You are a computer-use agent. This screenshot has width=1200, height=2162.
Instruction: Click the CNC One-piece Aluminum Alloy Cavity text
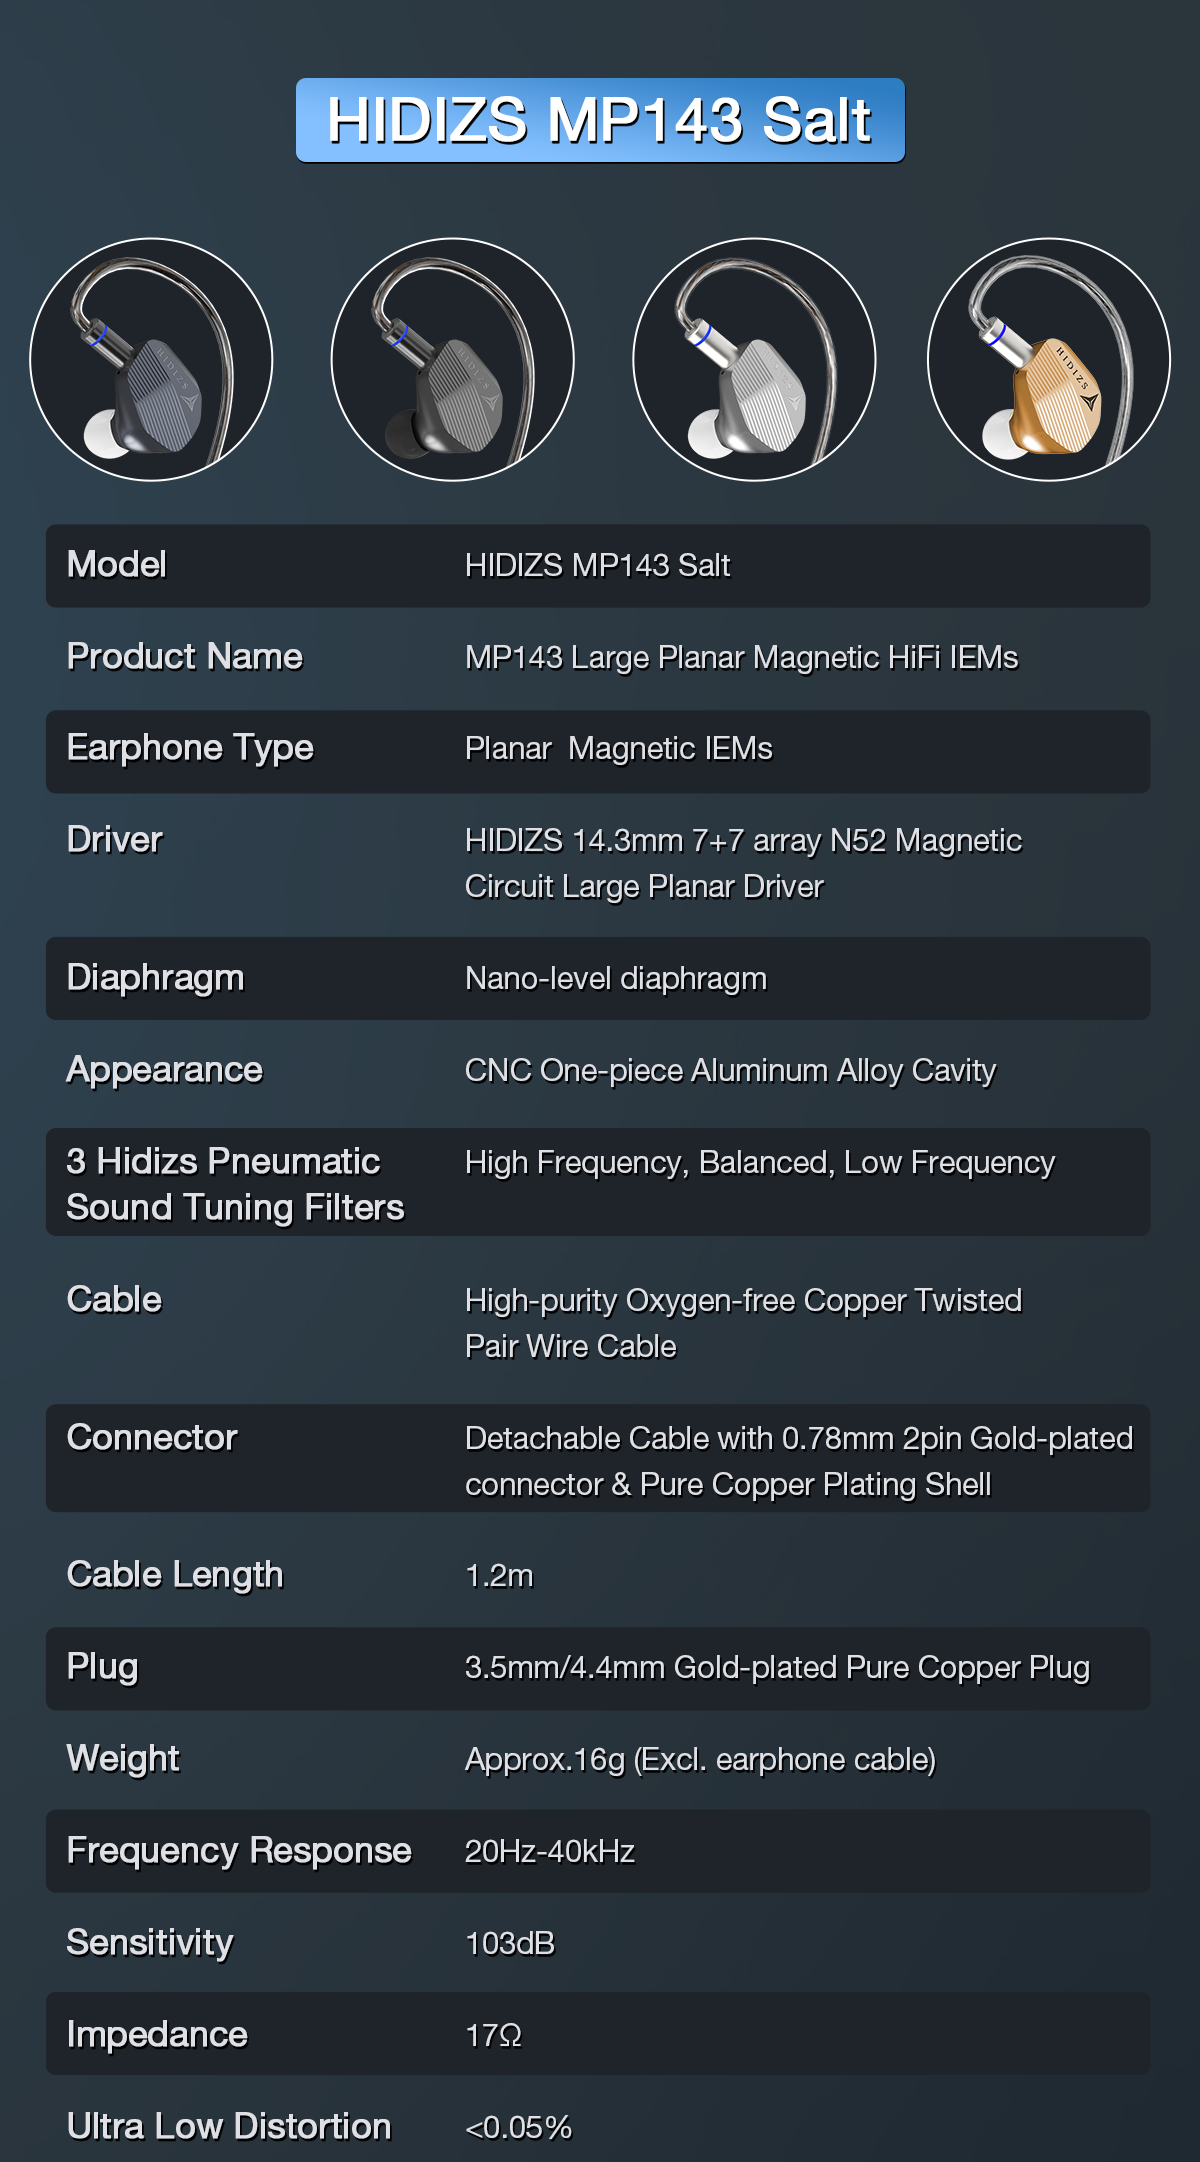click(730, 1071)
